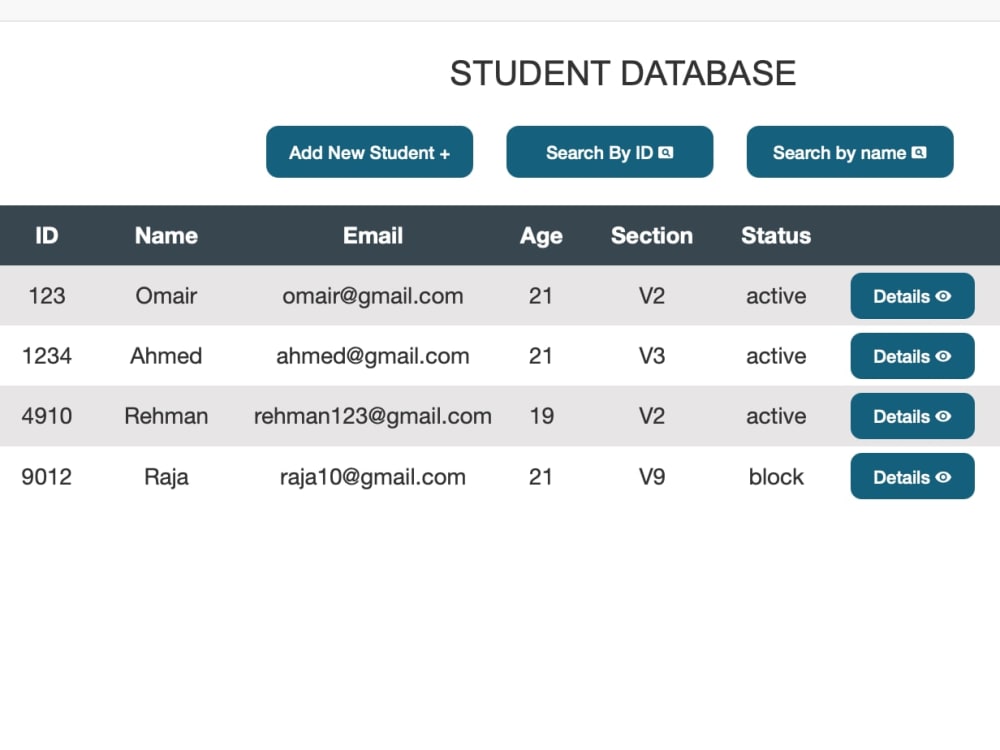This screenshot has width=1000, height=750.
Task: Click the active status in Omair's row
Action: tap(776, 296)
